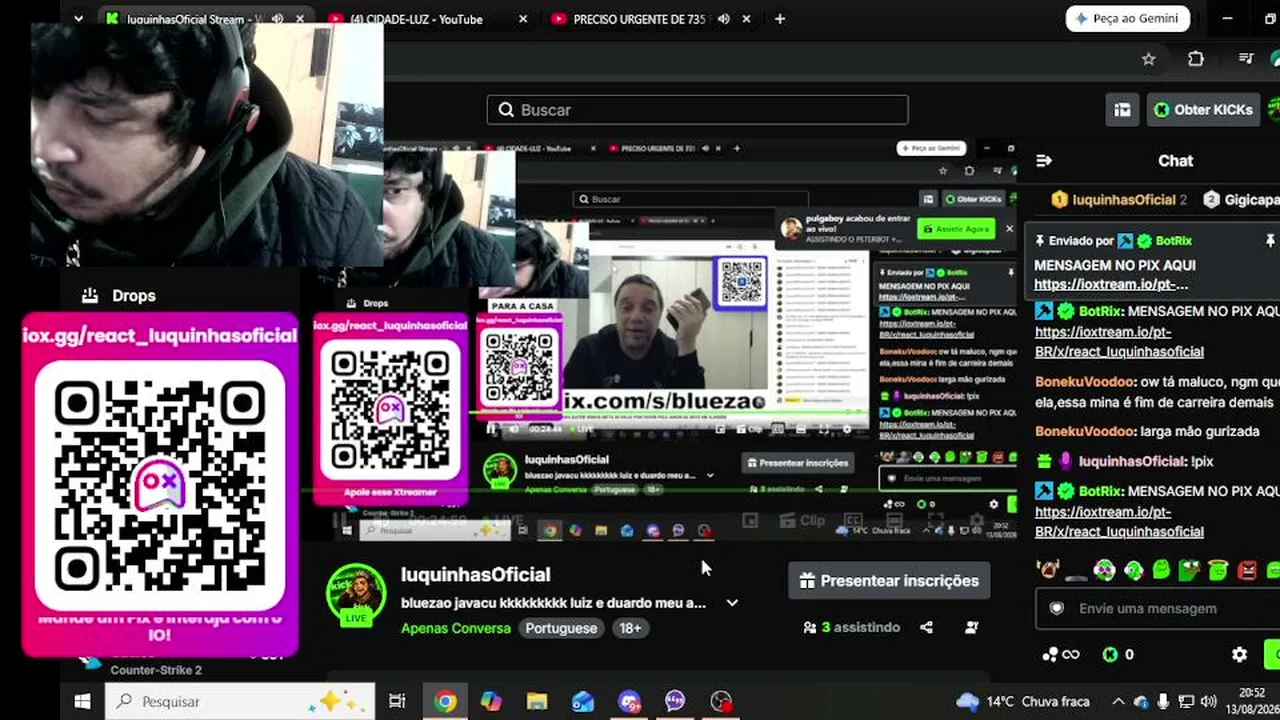
Task: Share the stream with the share icon
Action: click(x=926, y=628)
